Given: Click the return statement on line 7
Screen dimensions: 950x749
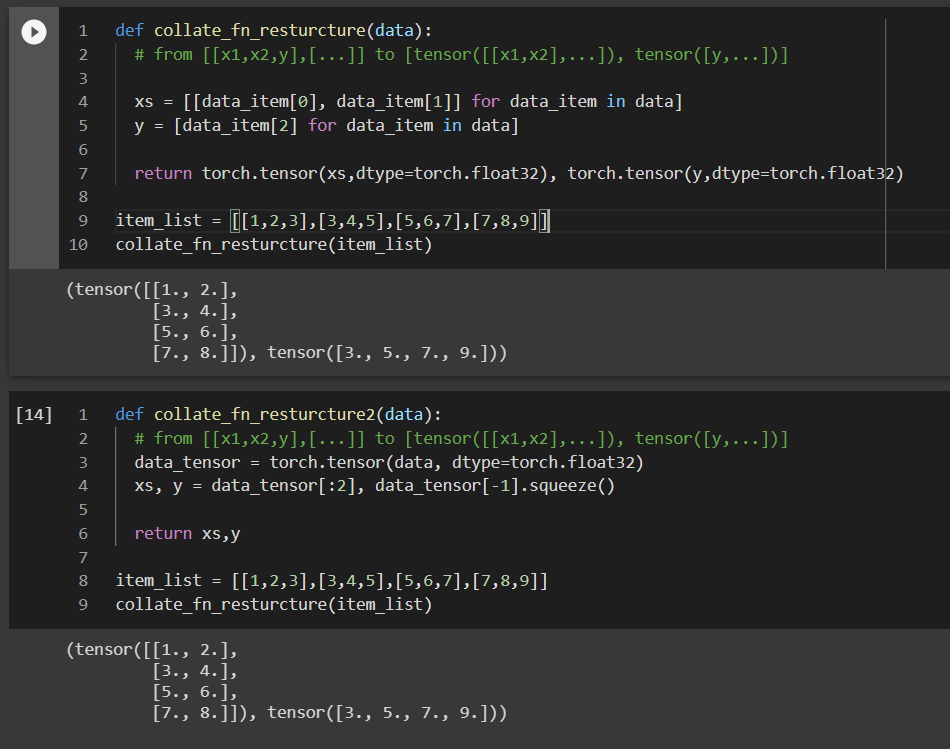Looking at the screenshot, I should click(x=160, y=172).
